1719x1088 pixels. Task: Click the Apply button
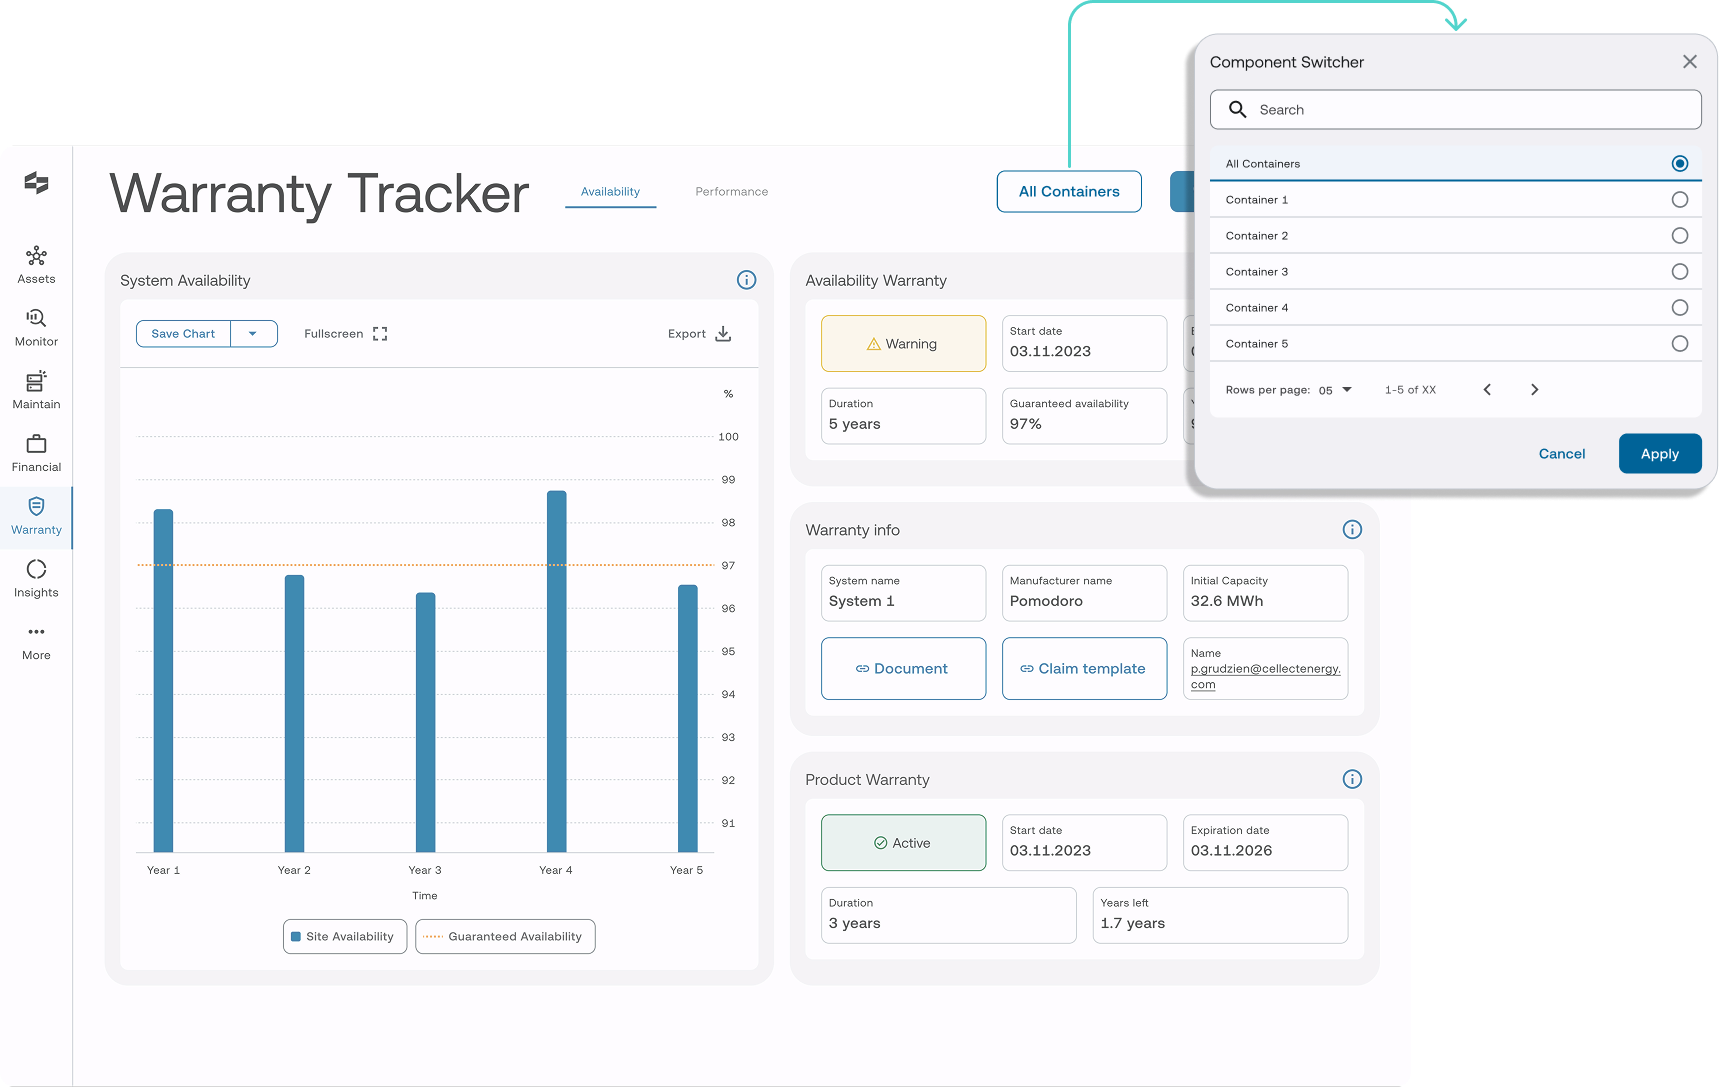[1660, 454]
